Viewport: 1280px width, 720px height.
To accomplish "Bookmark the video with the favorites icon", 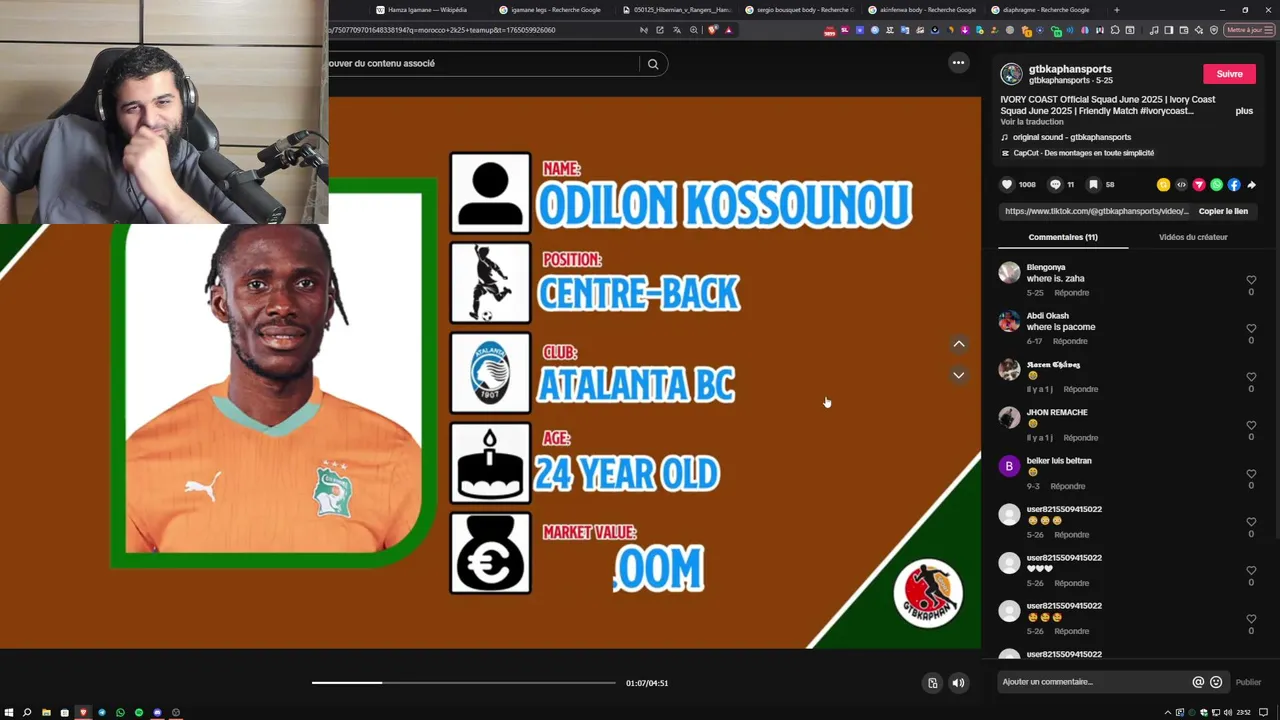I will (x=1093, y=185).
